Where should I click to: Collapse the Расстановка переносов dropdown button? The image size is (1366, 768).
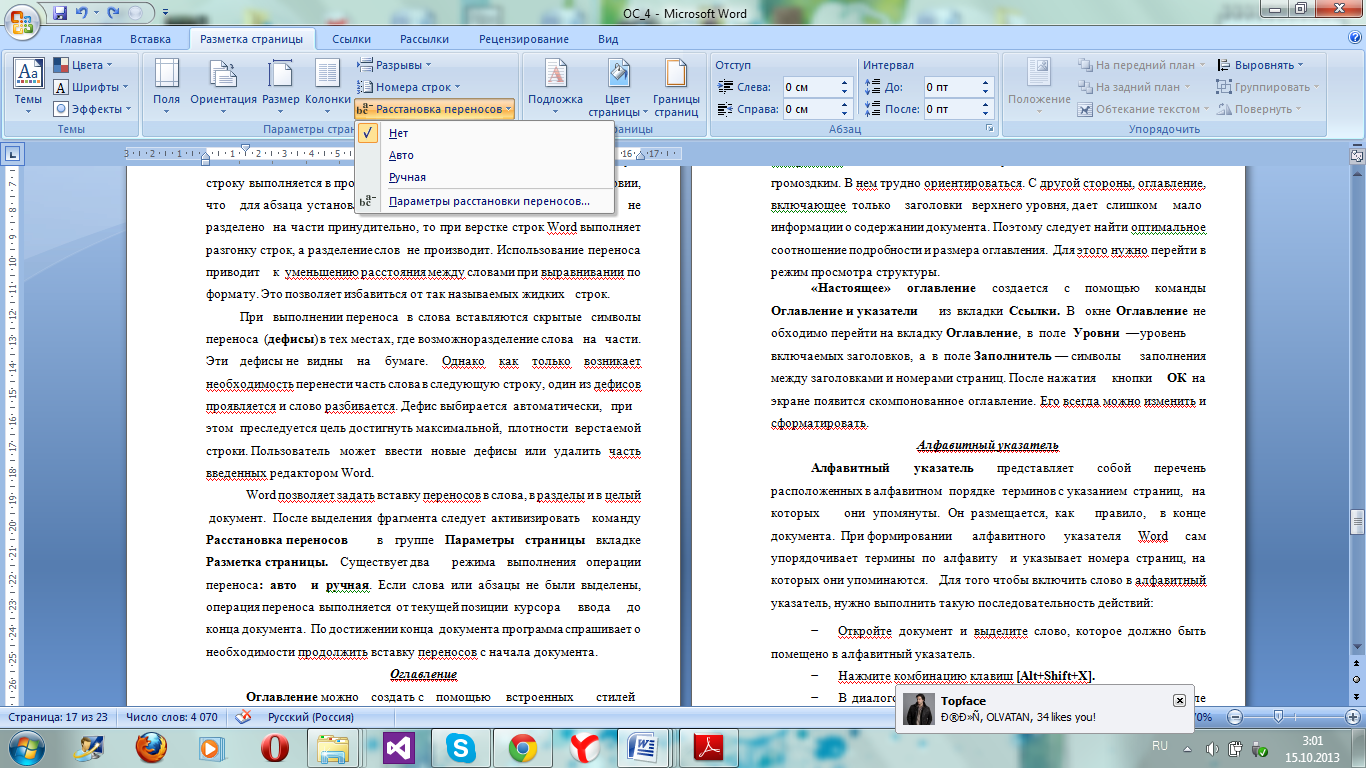pos(435,109)
